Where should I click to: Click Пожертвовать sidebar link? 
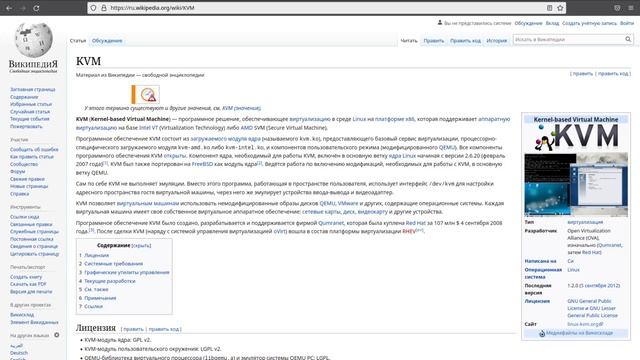(26, 127)
